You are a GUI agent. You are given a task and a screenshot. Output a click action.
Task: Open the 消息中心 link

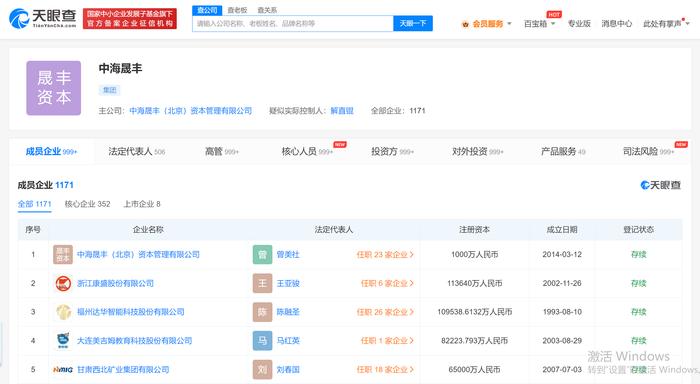[617, 24]
